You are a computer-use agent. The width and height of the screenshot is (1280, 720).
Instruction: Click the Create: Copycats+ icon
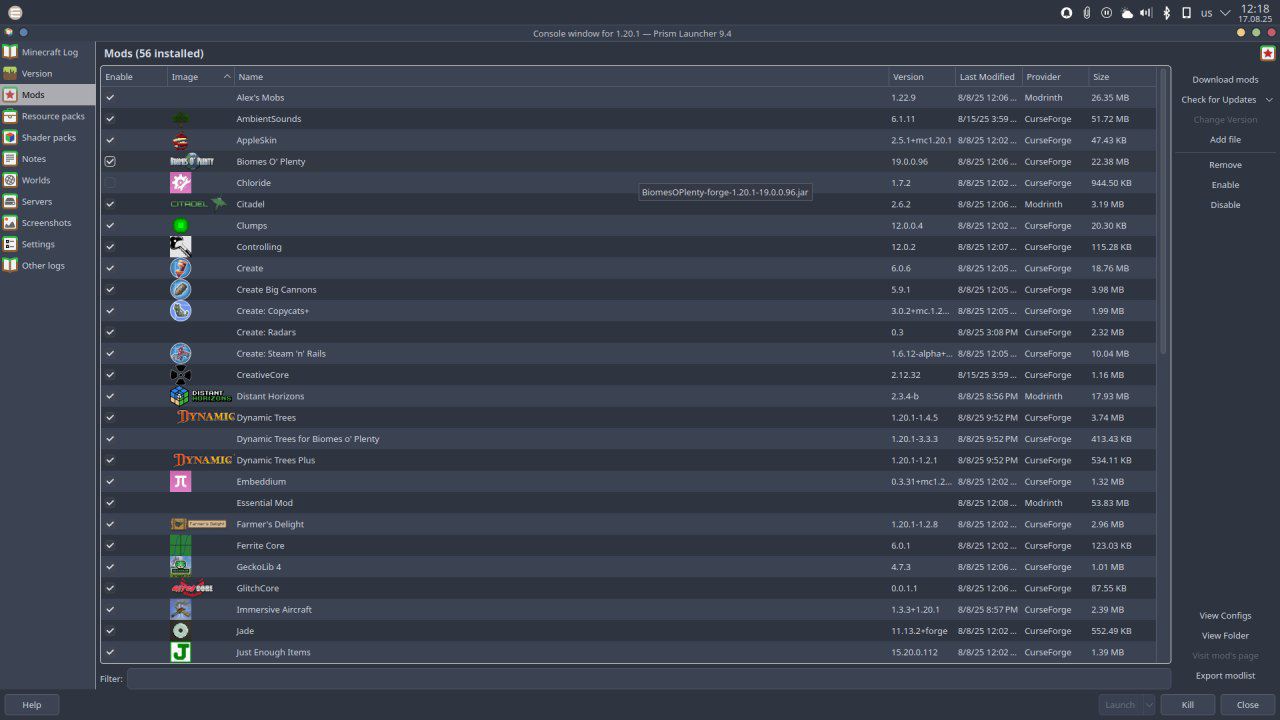click(180, 311)
